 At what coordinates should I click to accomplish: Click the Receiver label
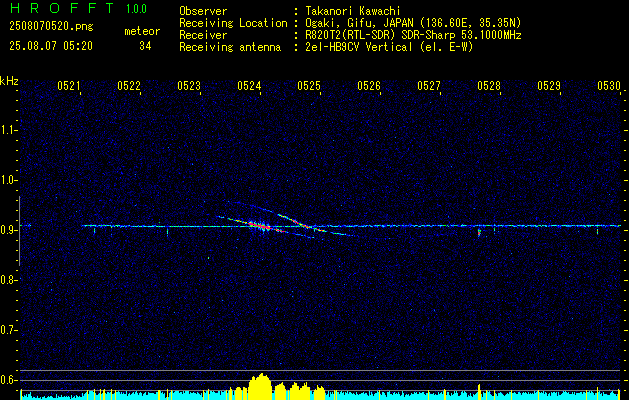(x=203, y=35)
